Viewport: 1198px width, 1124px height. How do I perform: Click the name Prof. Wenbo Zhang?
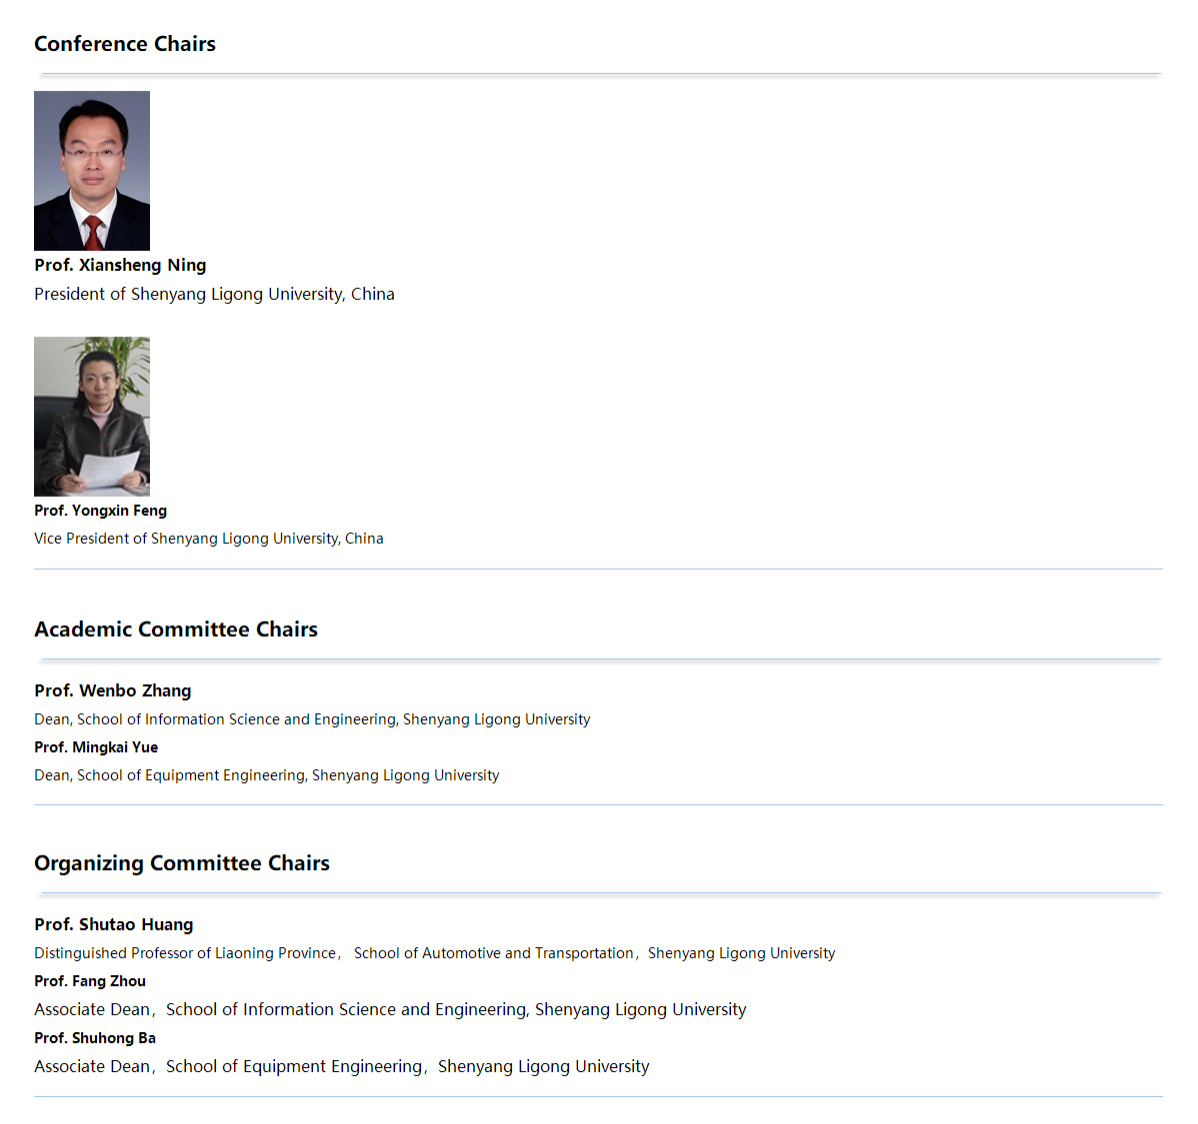[x=112, y=691]
